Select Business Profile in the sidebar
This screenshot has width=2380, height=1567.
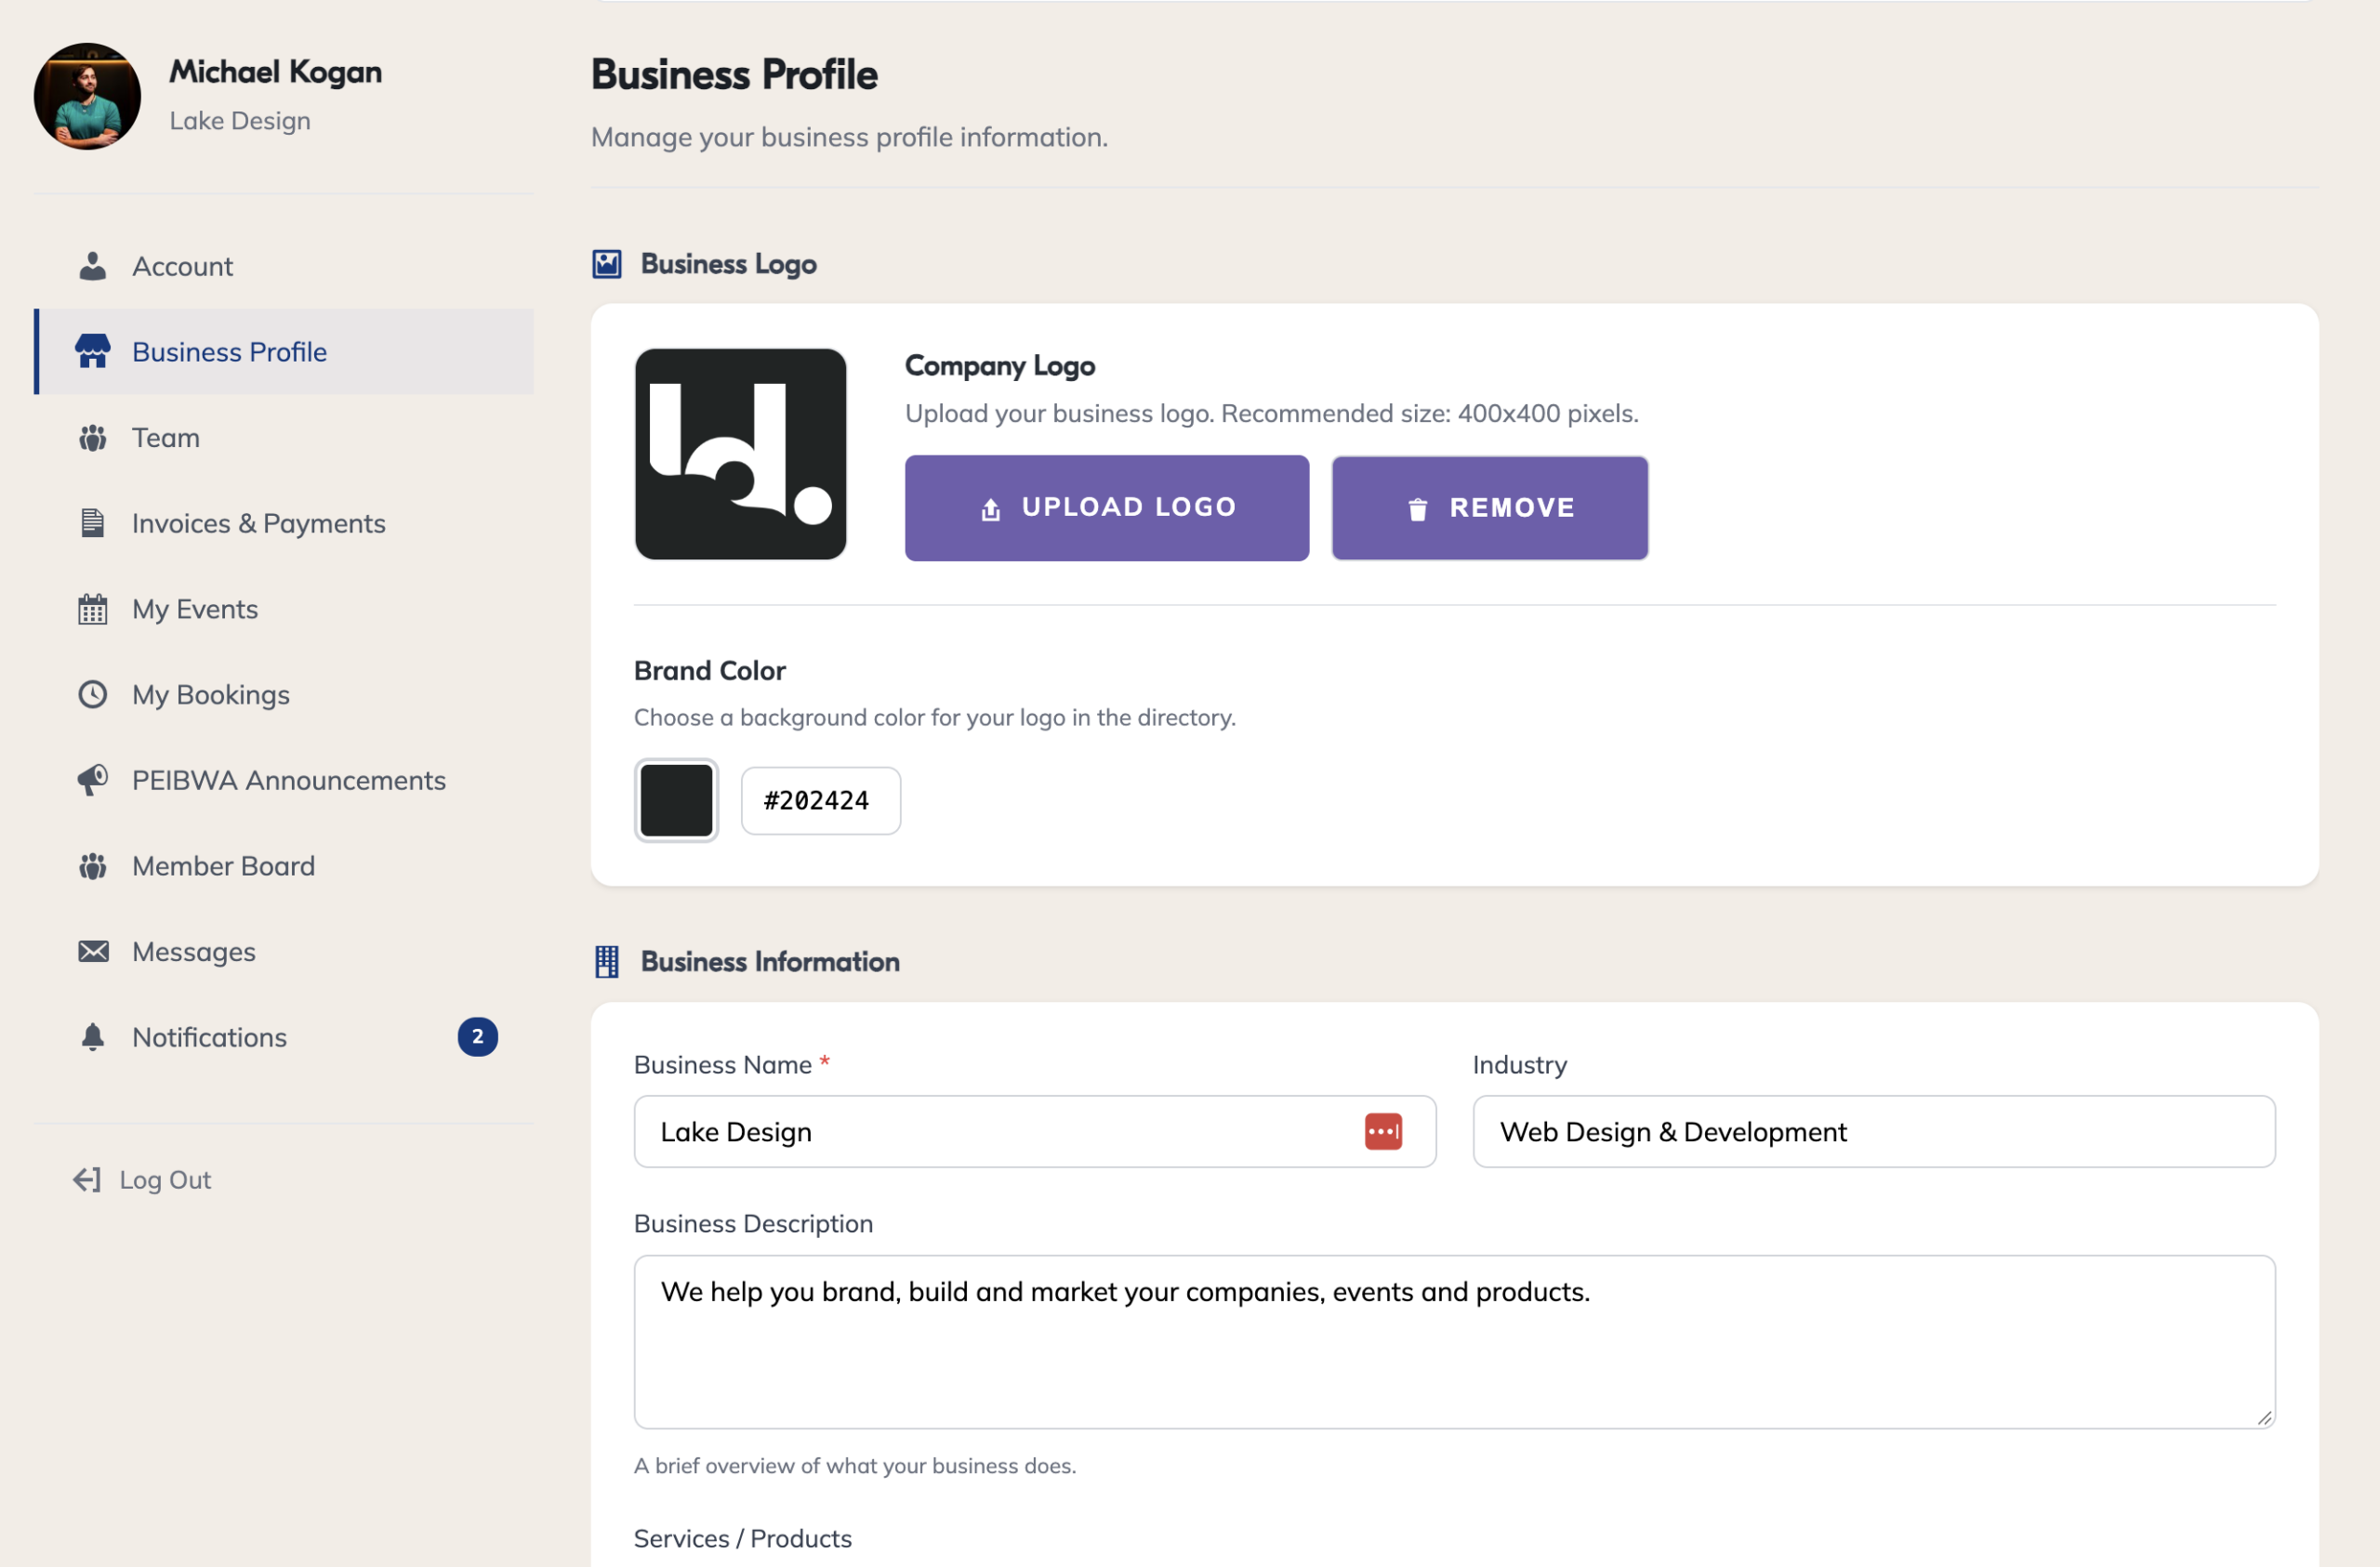(x=284, y=352)
